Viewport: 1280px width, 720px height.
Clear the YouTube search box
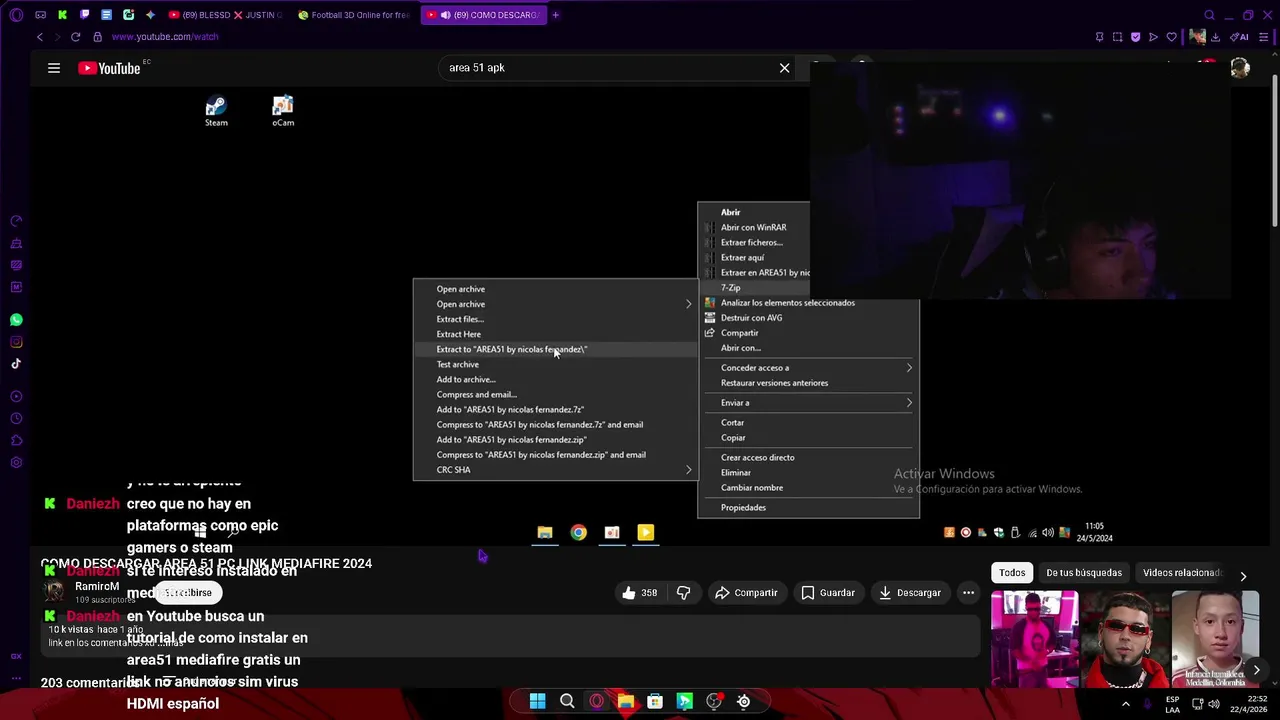coord(785,68)
